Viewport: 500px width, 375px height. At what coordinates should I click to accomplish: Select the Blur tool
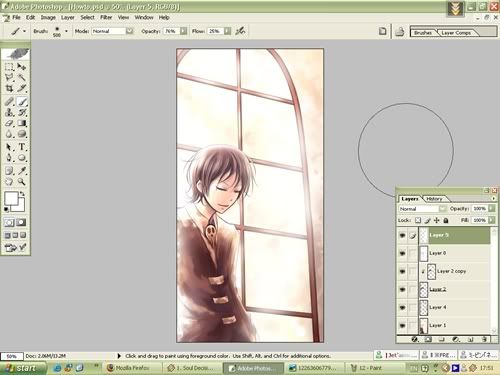[9, 134]
